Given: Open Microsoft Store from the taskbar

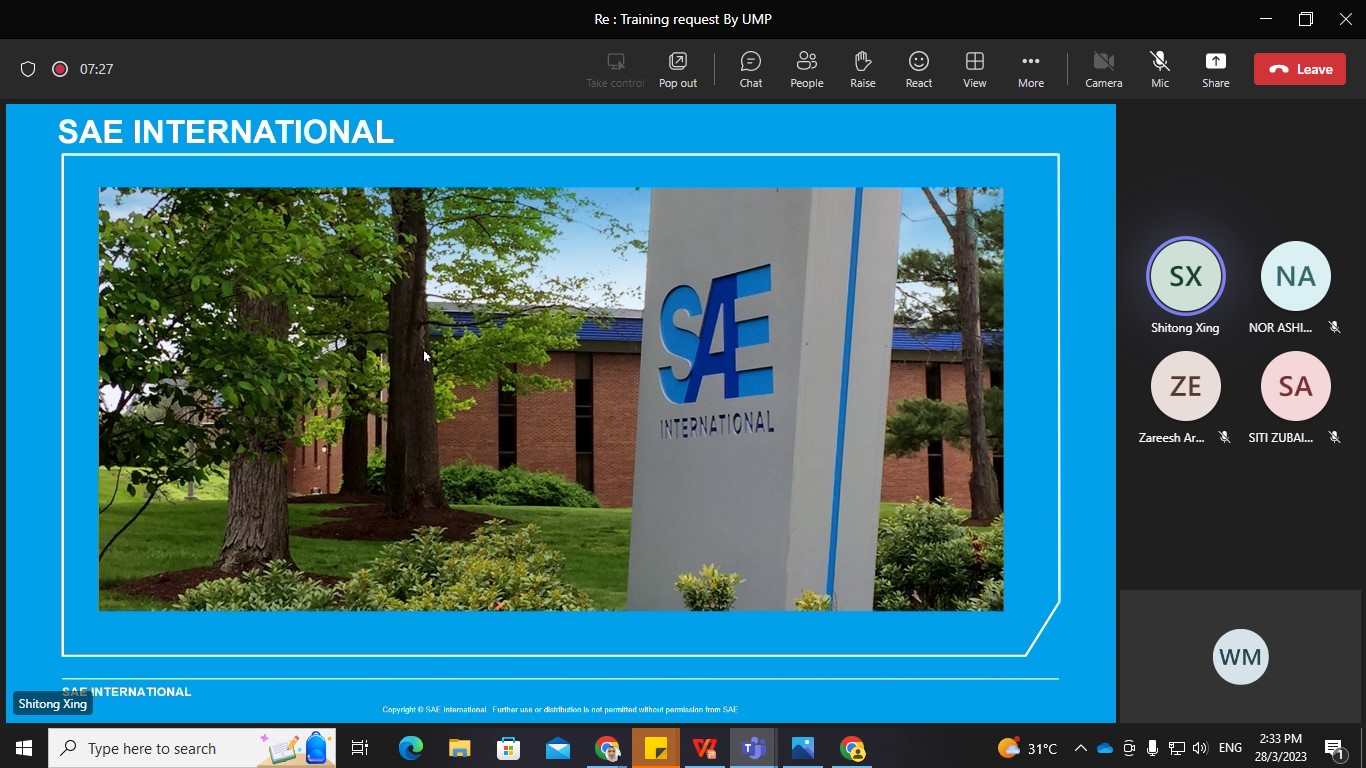Looking at the screenshot, I should tap(508, 748).
